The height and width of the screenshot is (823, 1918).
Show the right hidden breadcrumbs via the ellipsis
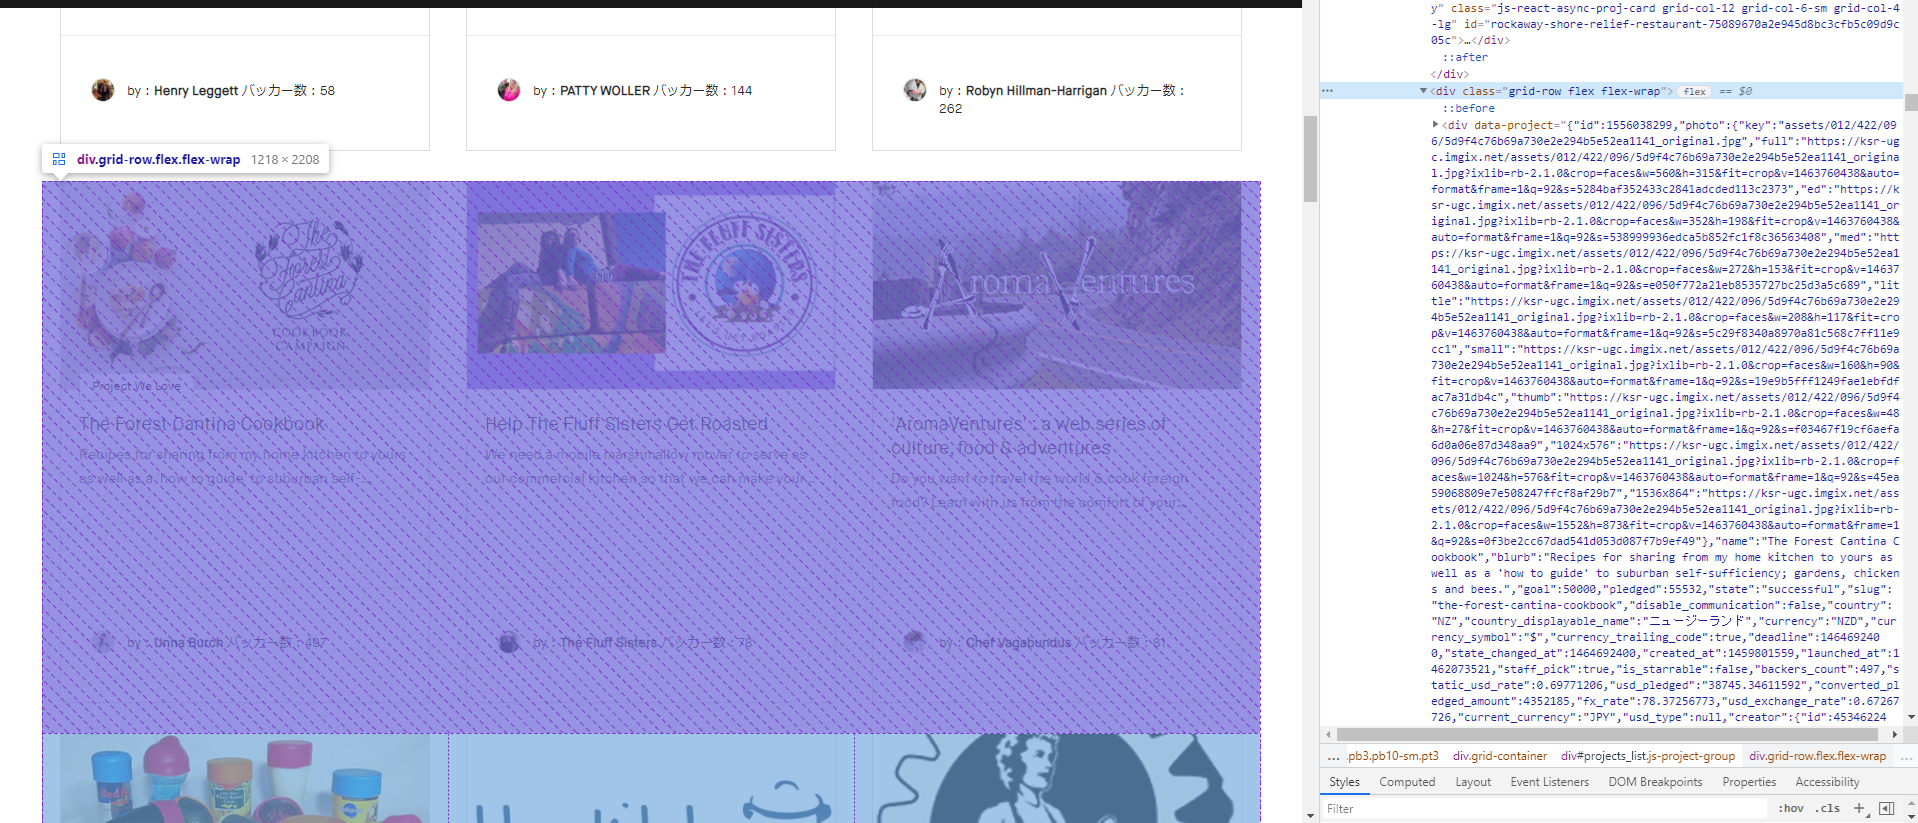[1906, 757]
